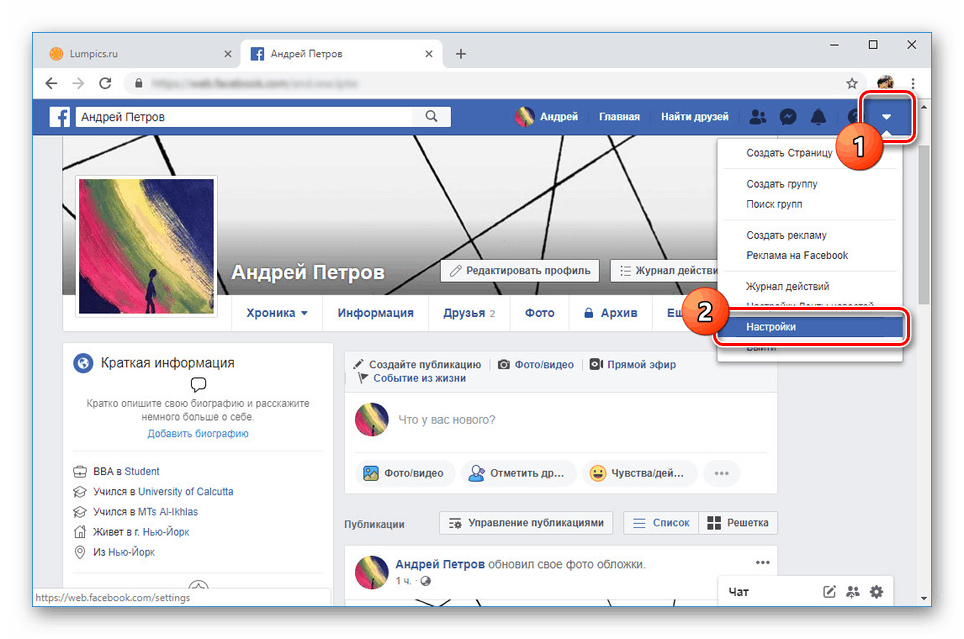Go back with browser back arrow
This screenshot has height=639, width=964.
click(52, 83)
